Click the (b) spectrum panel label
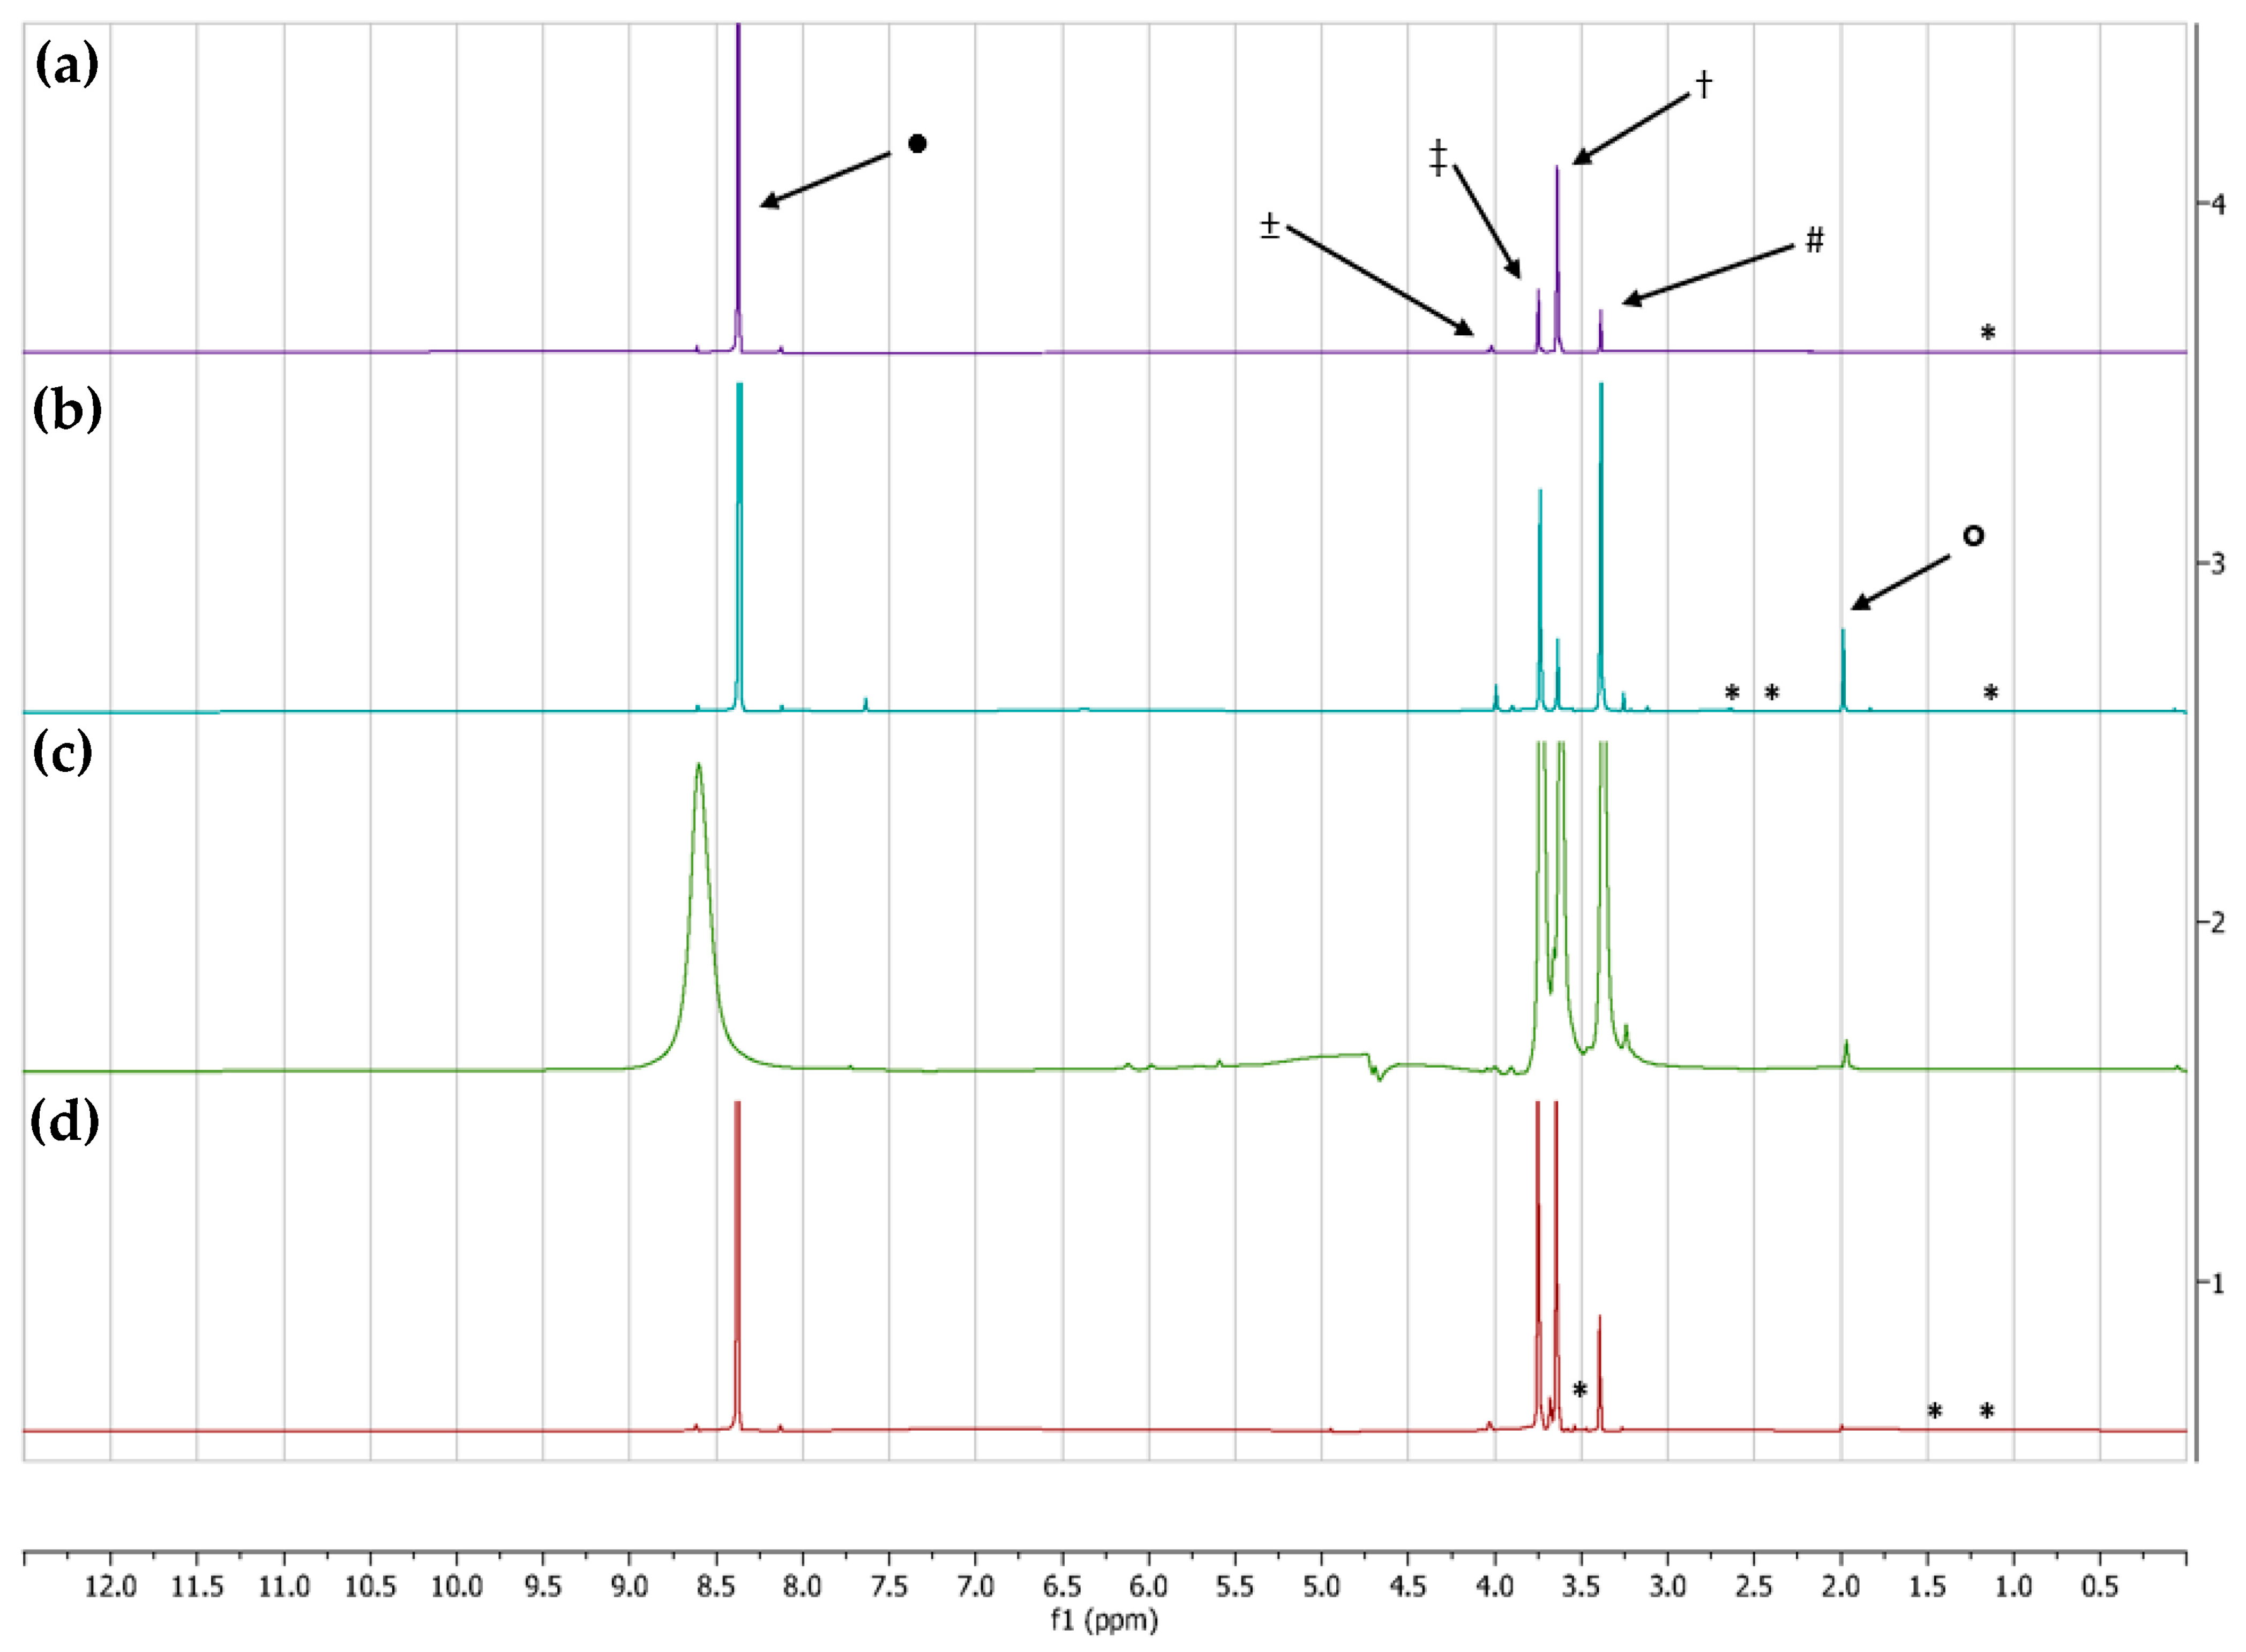The height and width of the screenshot is (1652, 2246). [x=67, y=409]
